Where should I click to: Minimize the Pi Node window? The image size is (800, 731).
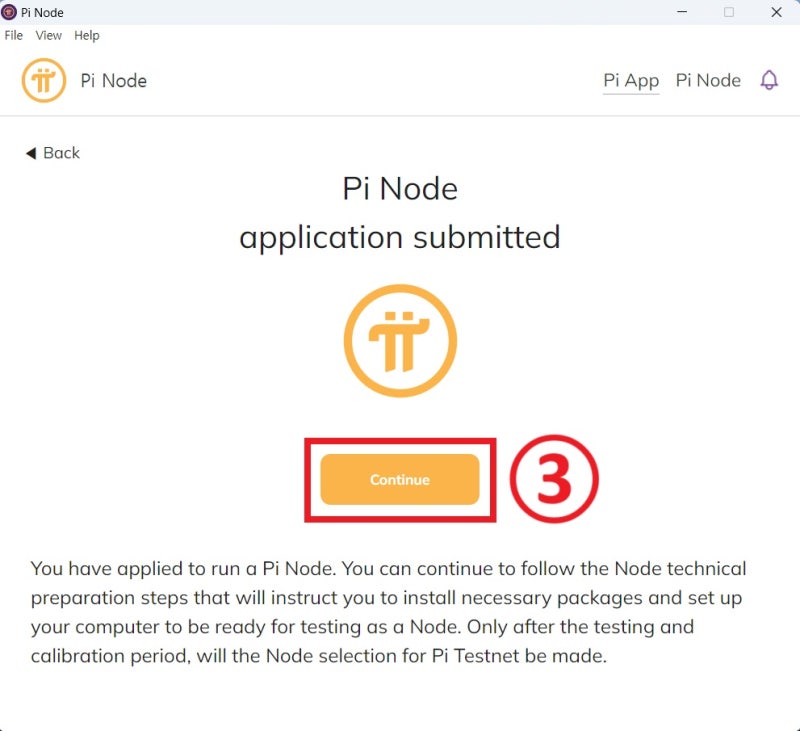[x=683, y=12]
